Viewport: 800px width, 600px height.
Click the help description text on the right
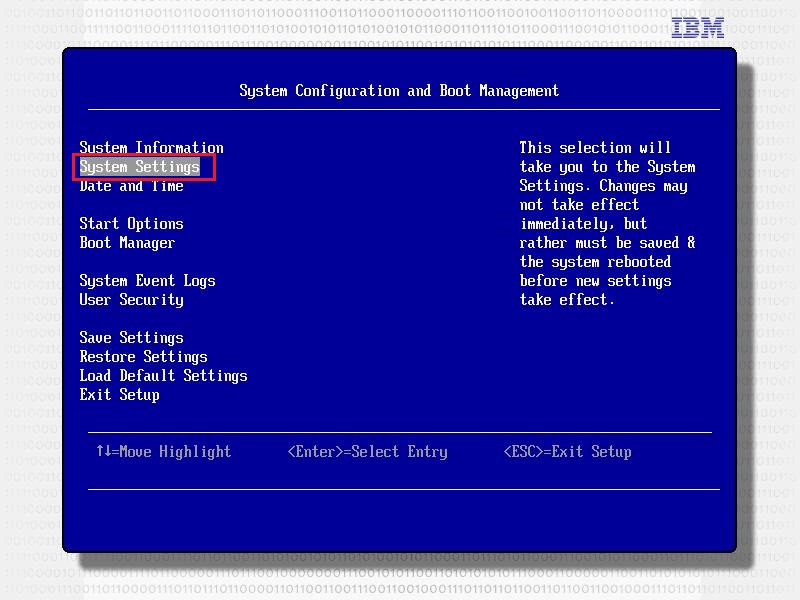tap(607, 224)
